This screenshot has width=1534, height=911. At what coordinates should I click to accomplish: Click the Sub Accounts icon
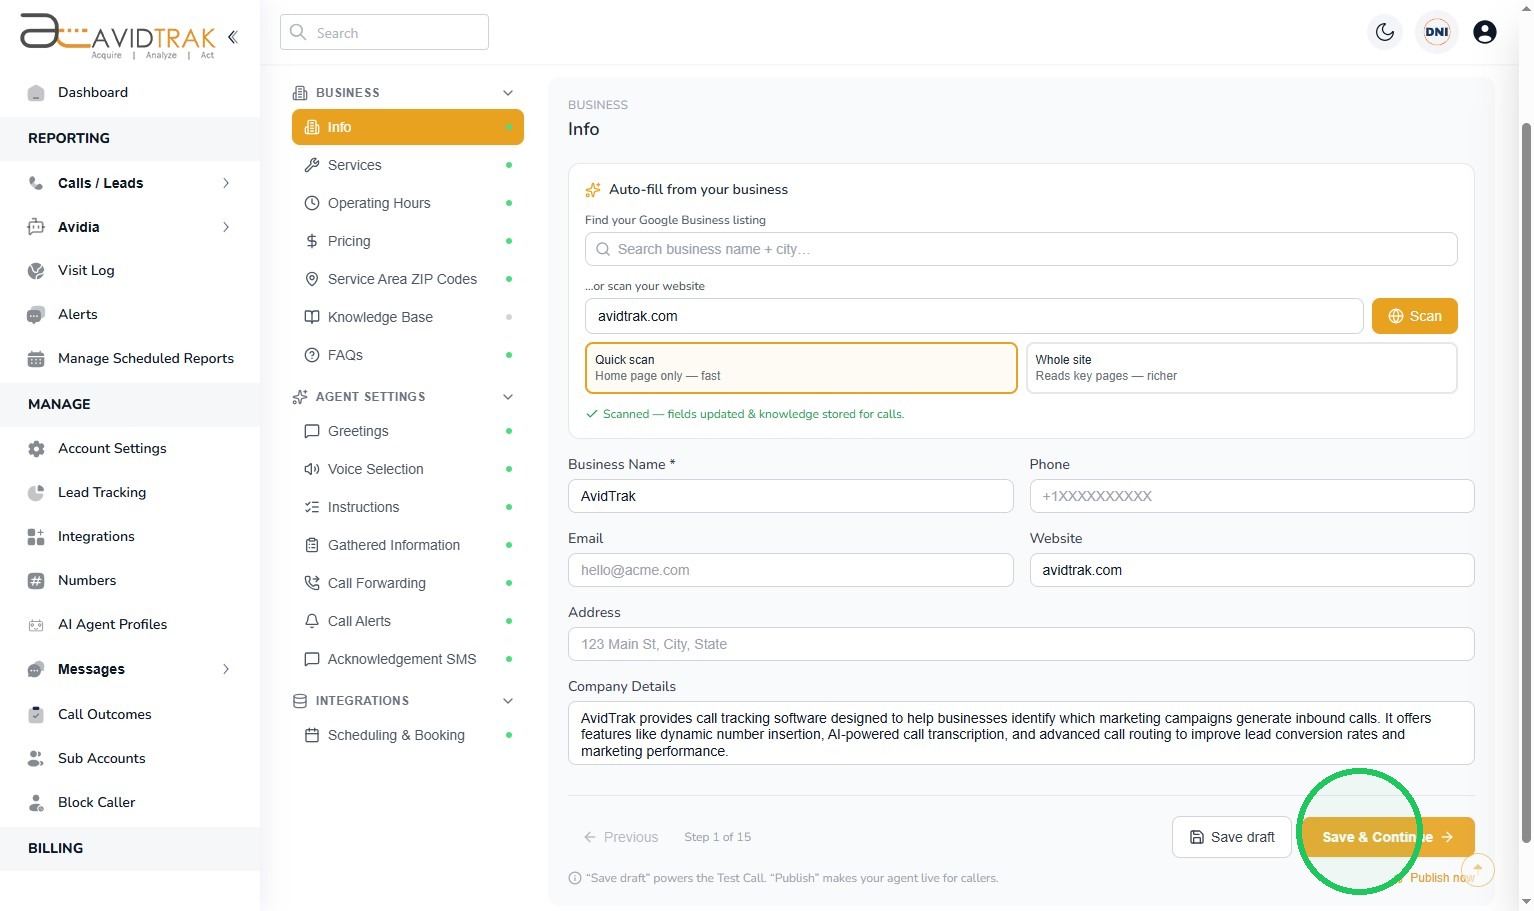point(36,759)
